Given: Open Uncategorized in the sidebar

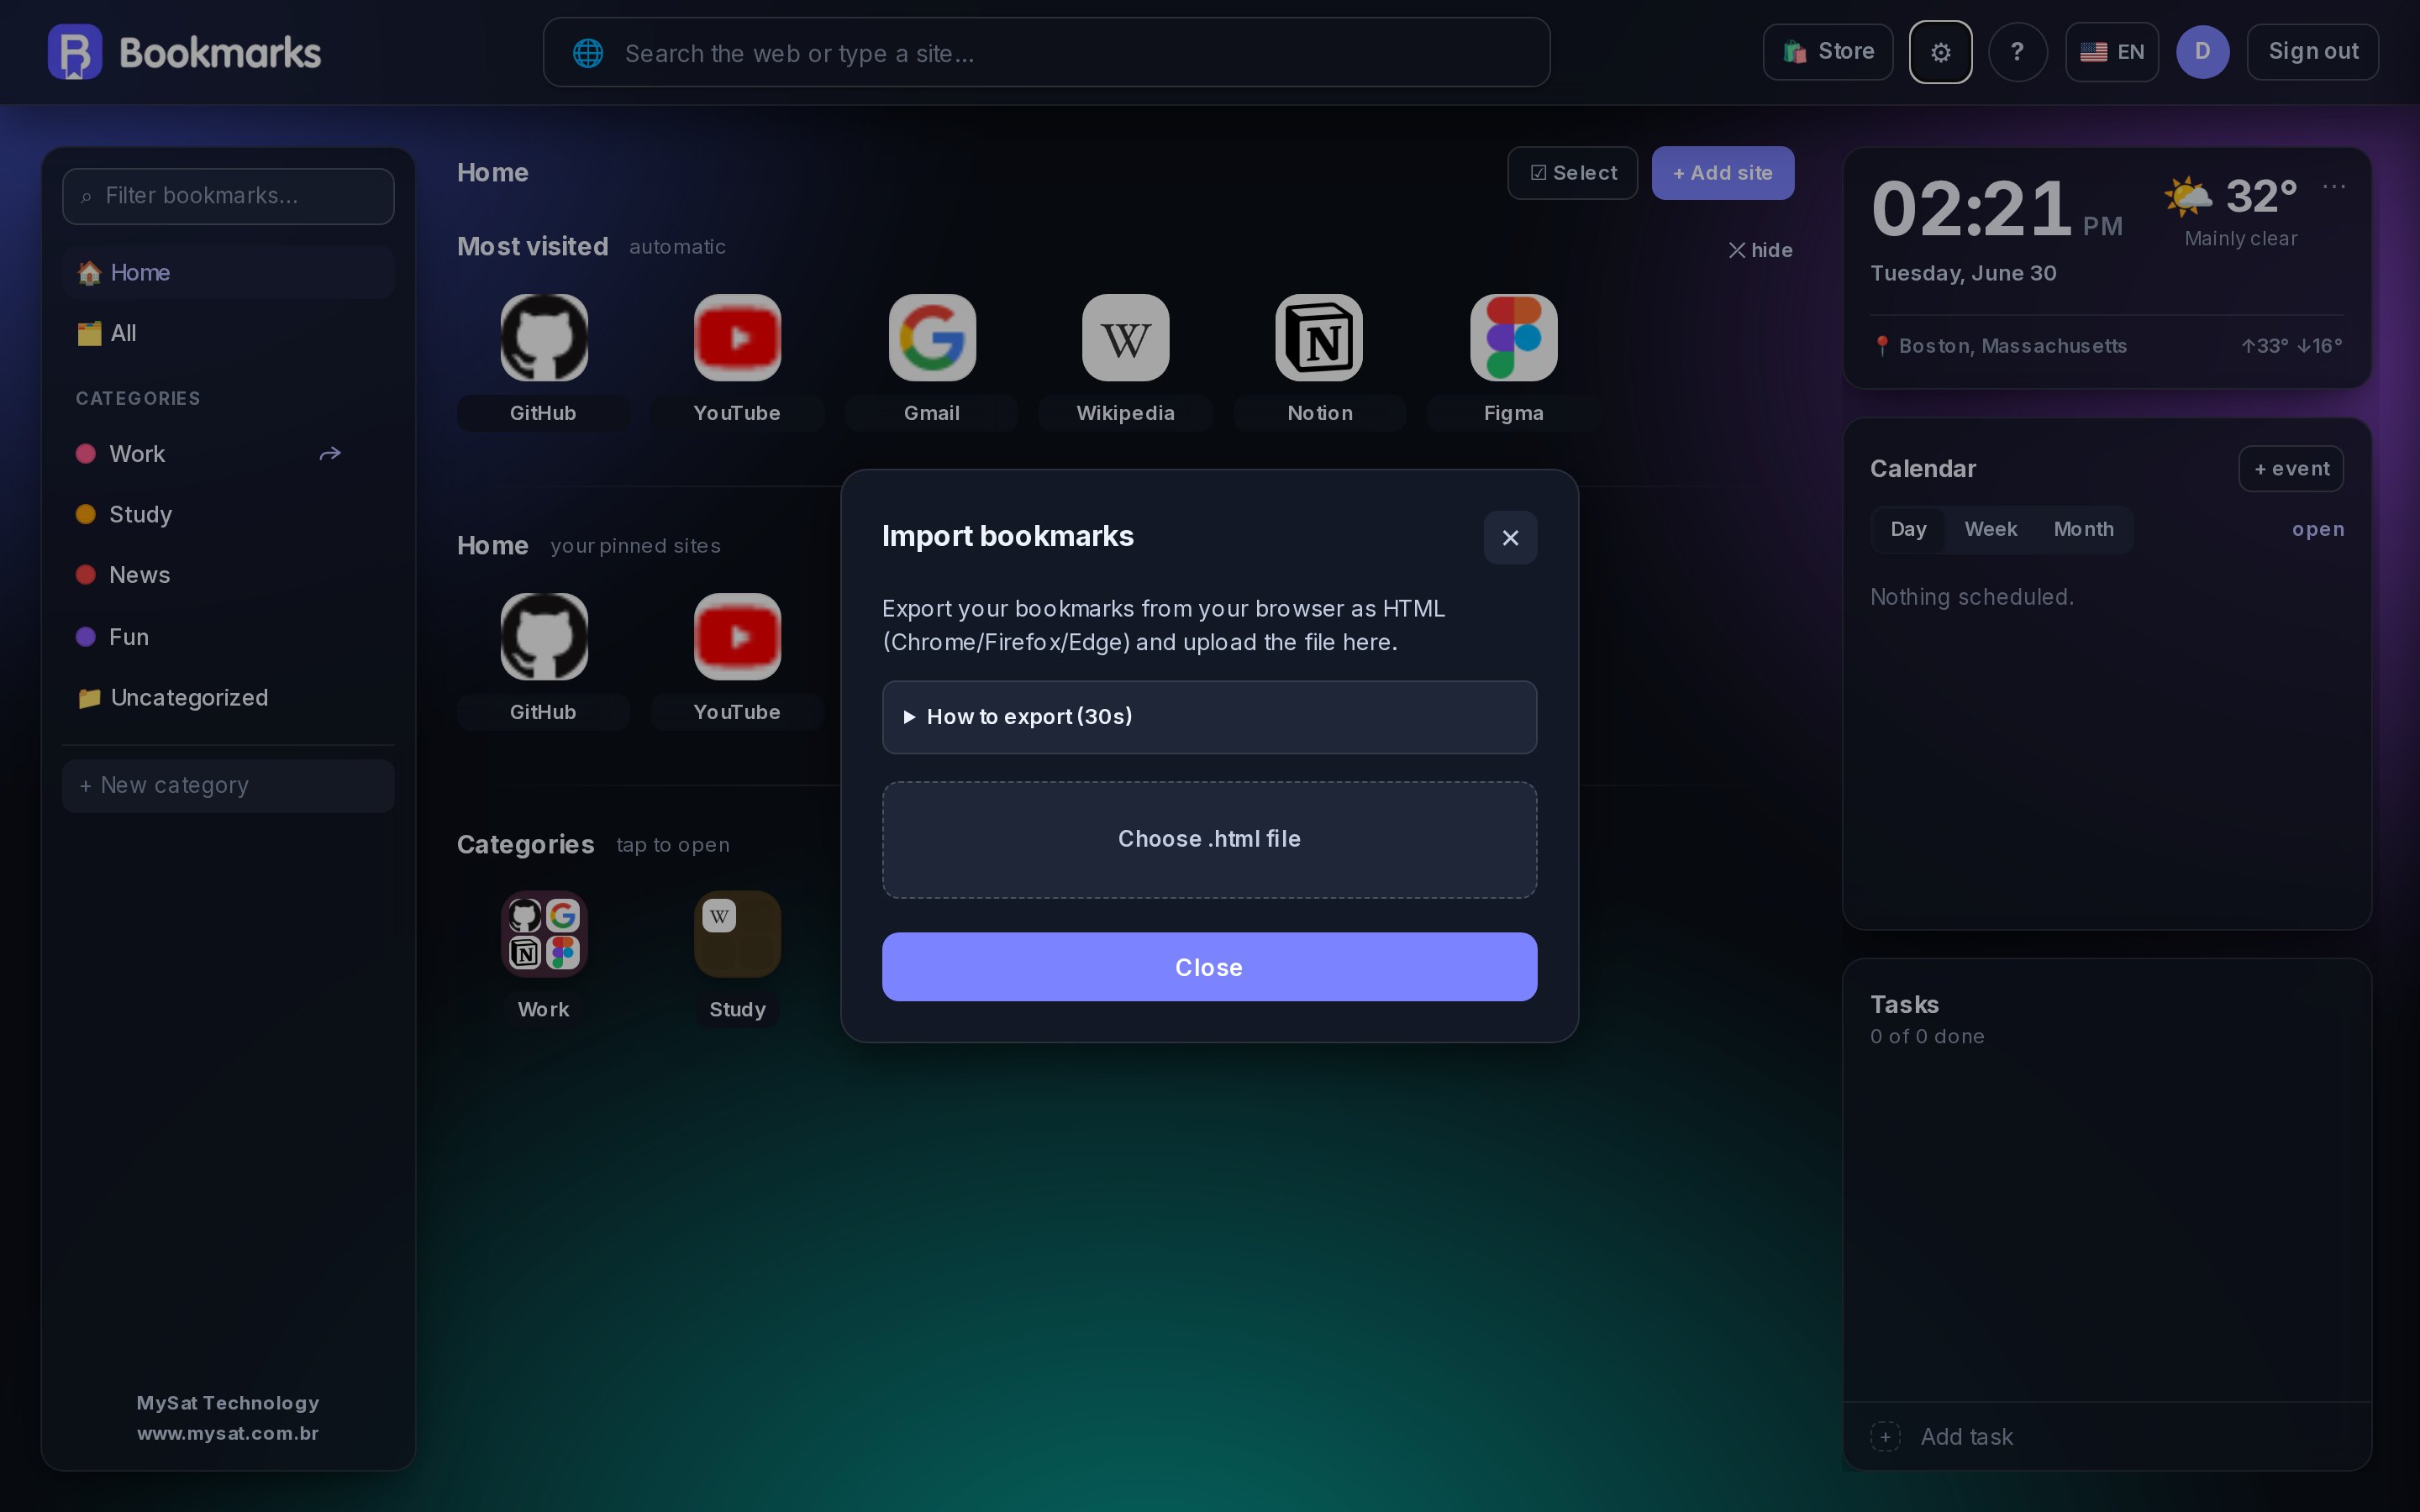Looking at the screenshot, I should click(228, 697).
